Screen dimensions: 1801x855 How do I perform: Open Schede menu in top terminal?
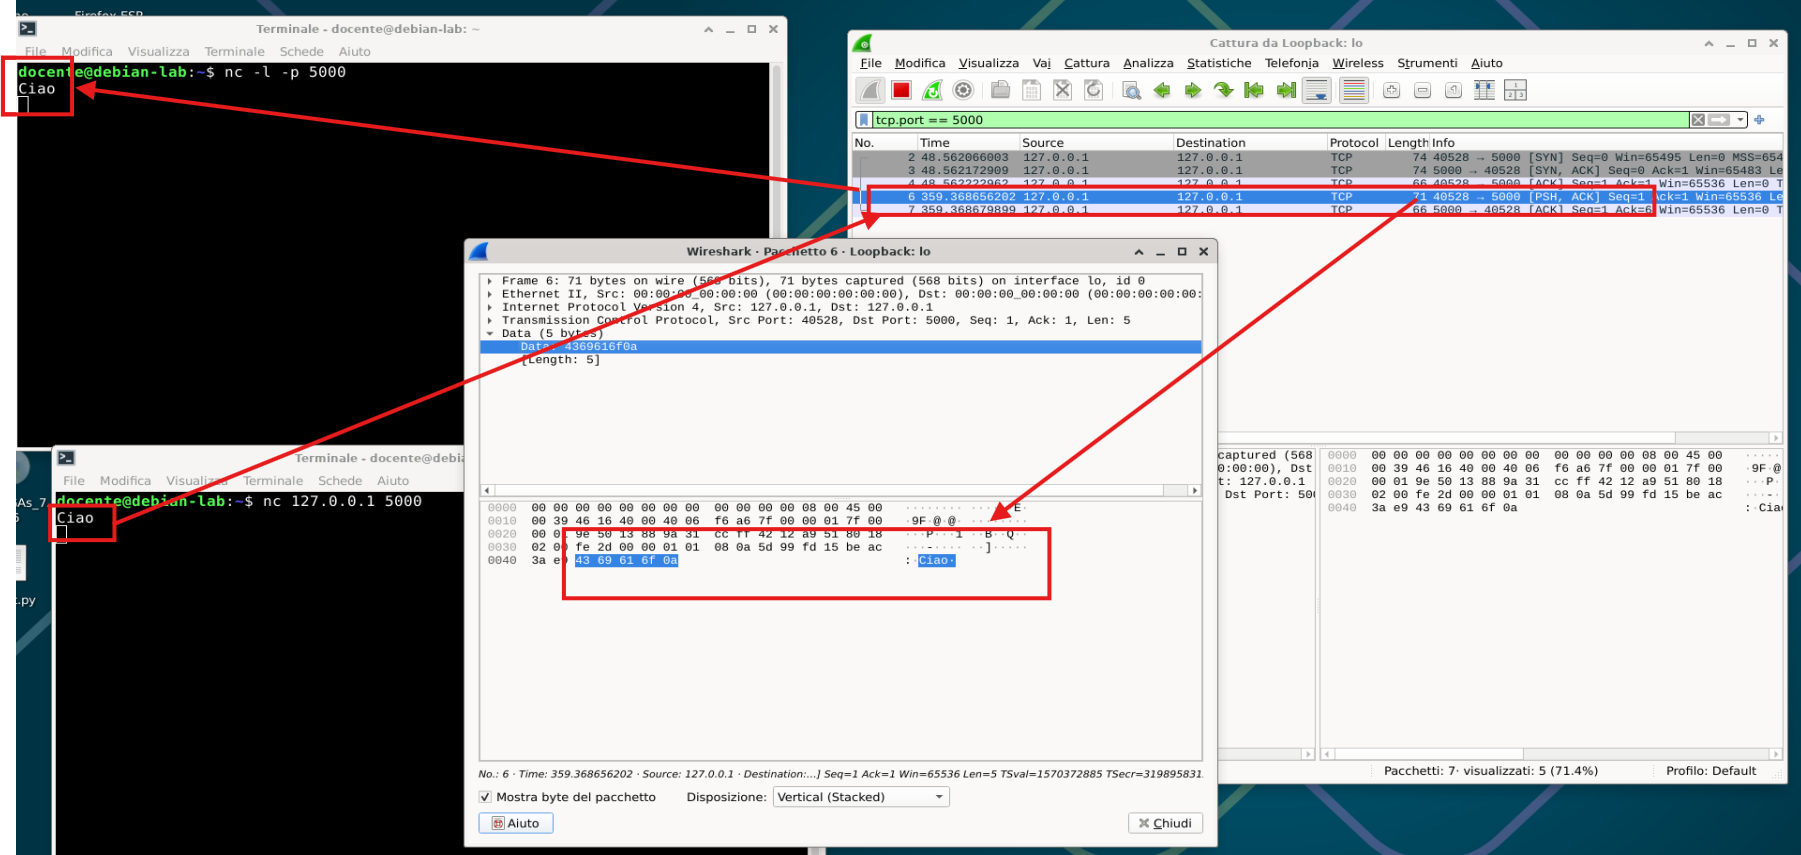click(x=301, y=52)
